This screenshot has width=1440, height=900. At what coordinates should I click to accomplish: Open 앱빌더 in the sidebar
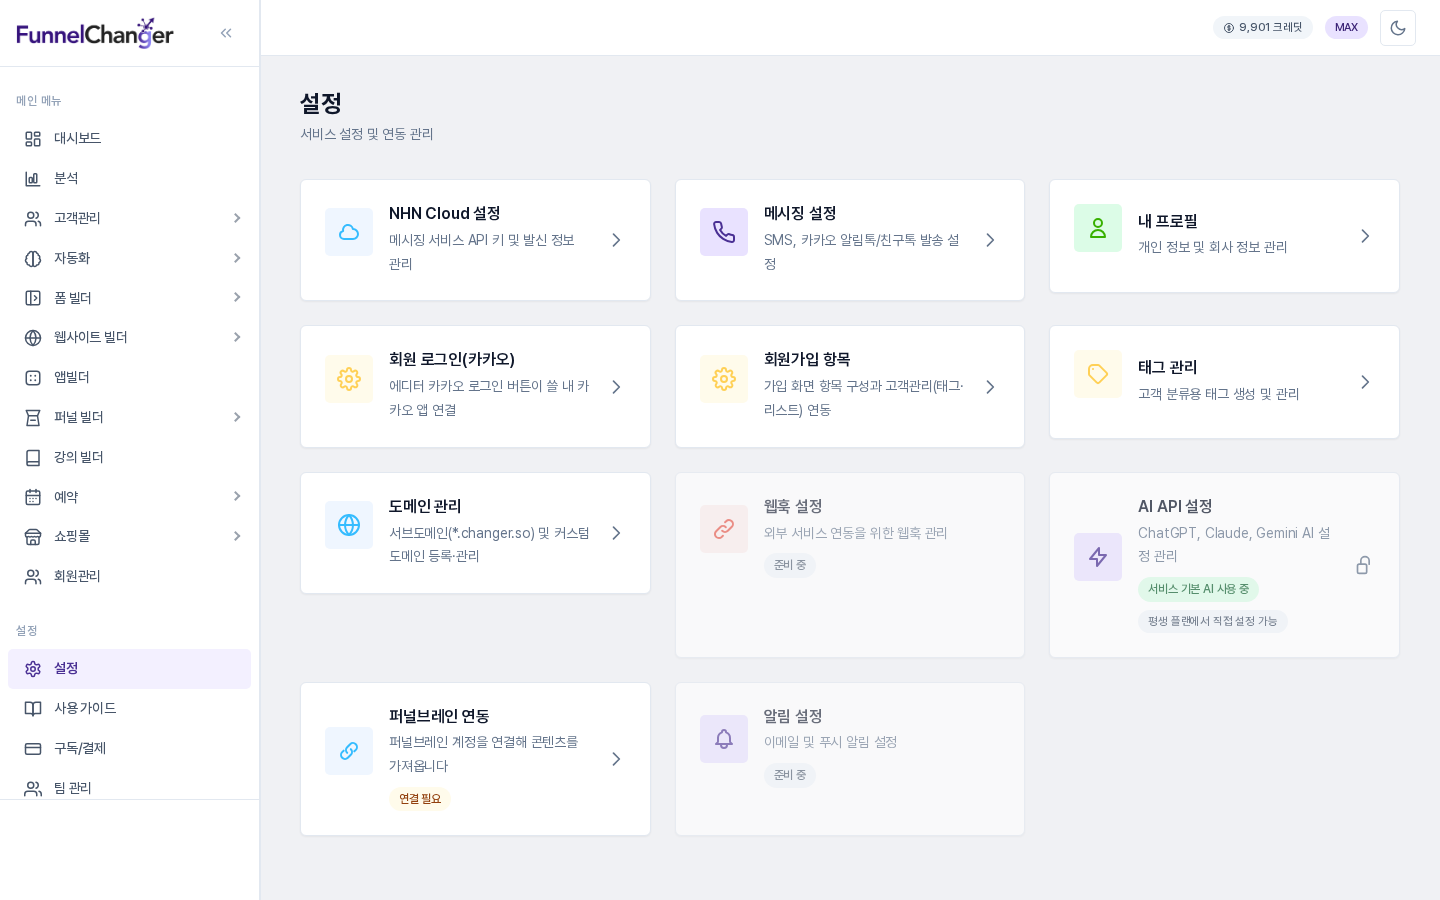click(x=129, y=378)
